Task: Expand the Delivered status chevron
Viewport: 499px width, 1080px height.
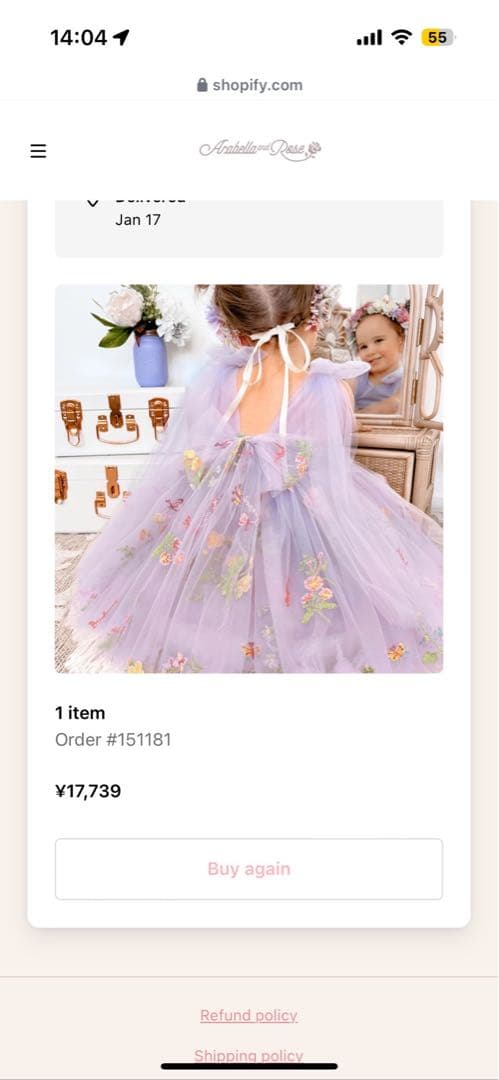Action: pos(92,202)
